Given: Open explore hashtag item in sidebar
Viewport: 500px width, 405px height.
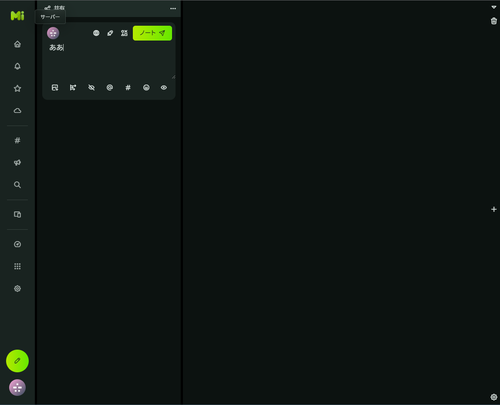Looking at the screenshot, I should 17,140.
